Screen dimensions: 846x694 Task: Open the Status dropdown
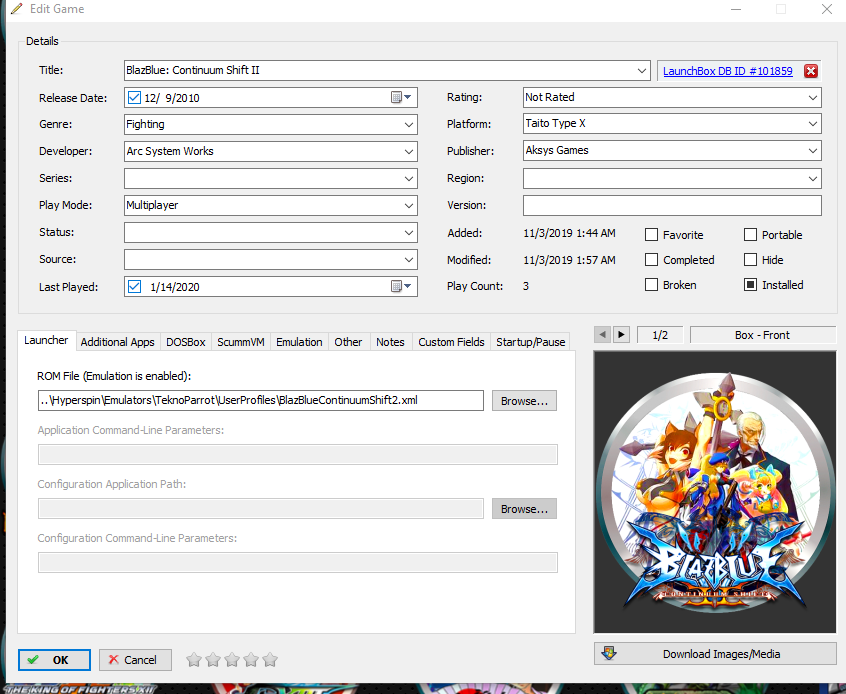tap(409, 233)
